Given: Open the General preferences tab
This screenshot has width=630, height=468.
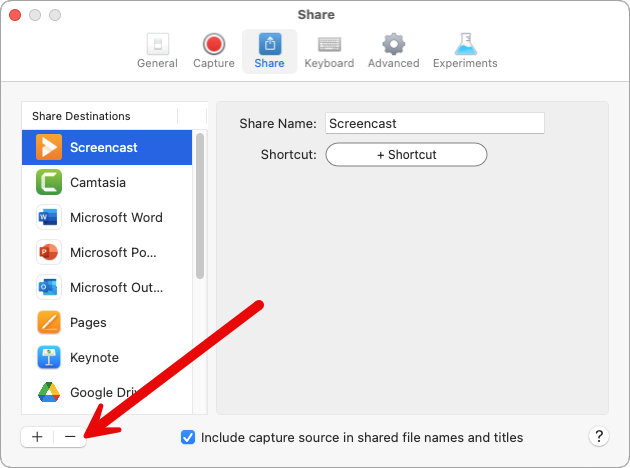Looking at the screenshot, I should tap(157, 51).
